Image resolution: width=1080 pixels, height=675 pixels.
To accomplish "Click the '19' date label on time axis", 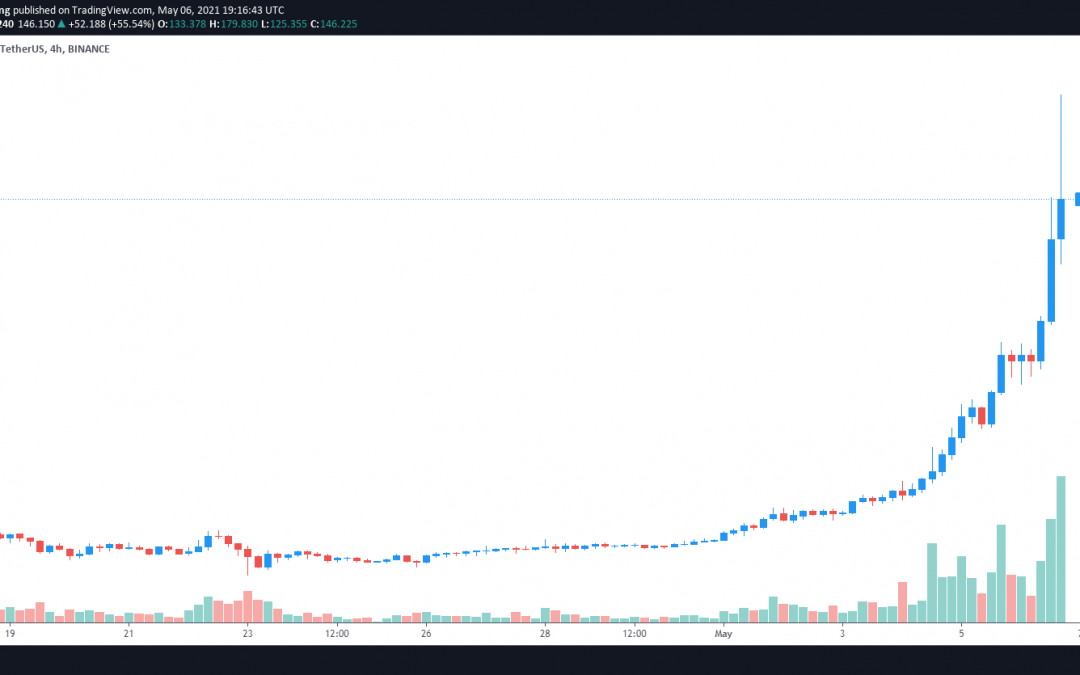I will coord(10,634).
